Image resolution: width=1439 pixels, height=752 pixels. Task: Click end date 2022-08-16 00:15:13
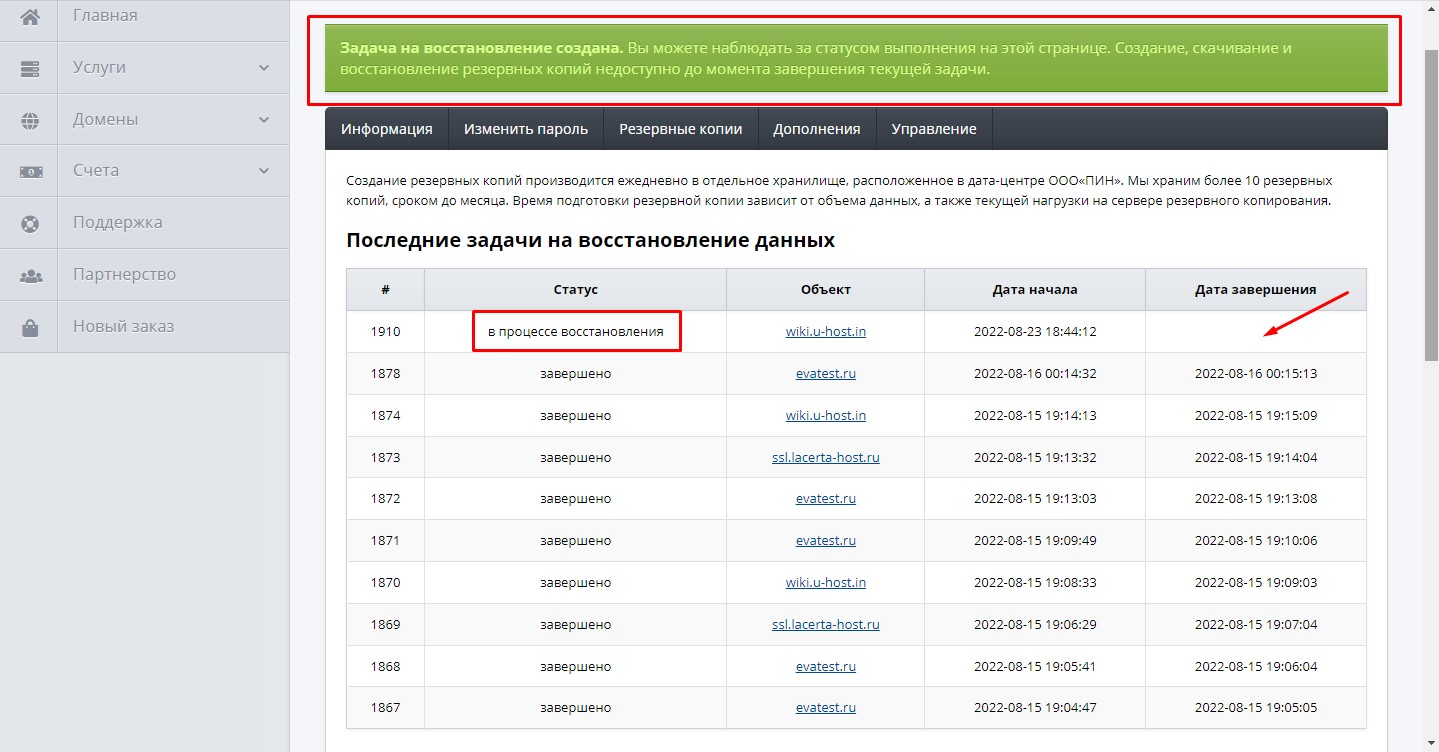point(1256,374)
